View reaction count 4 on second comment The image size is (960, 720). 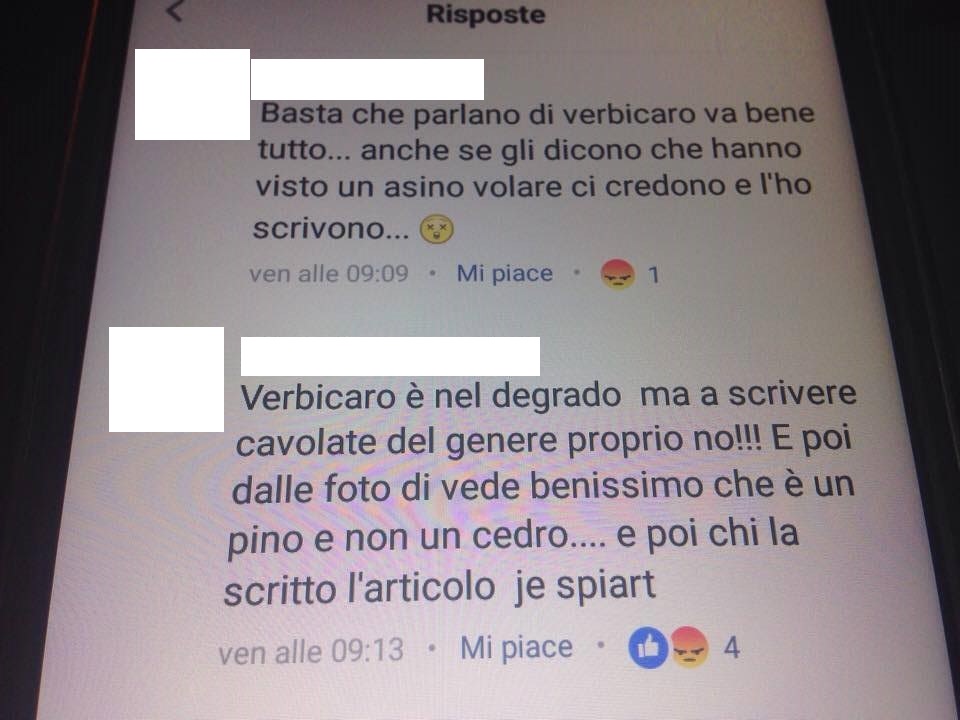pyautogui.click(x=732, y=647)
